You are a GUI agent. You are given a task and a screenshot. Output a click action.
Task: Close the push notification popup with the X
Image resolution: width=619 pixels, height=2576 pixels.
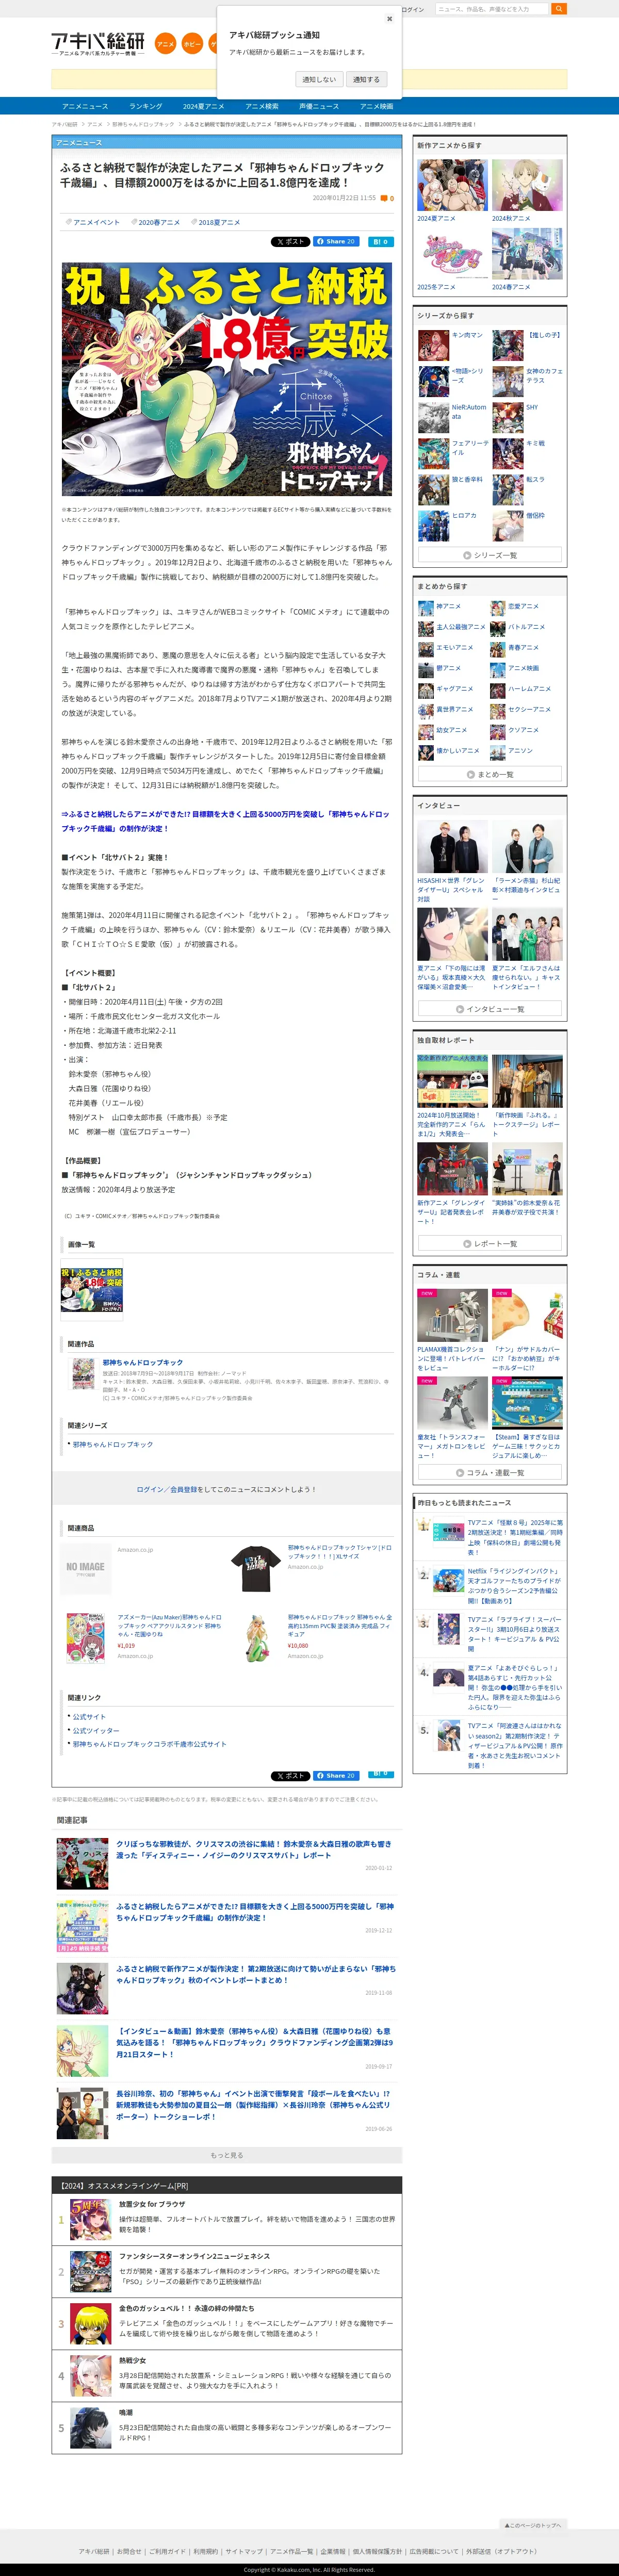coord(389,19)
